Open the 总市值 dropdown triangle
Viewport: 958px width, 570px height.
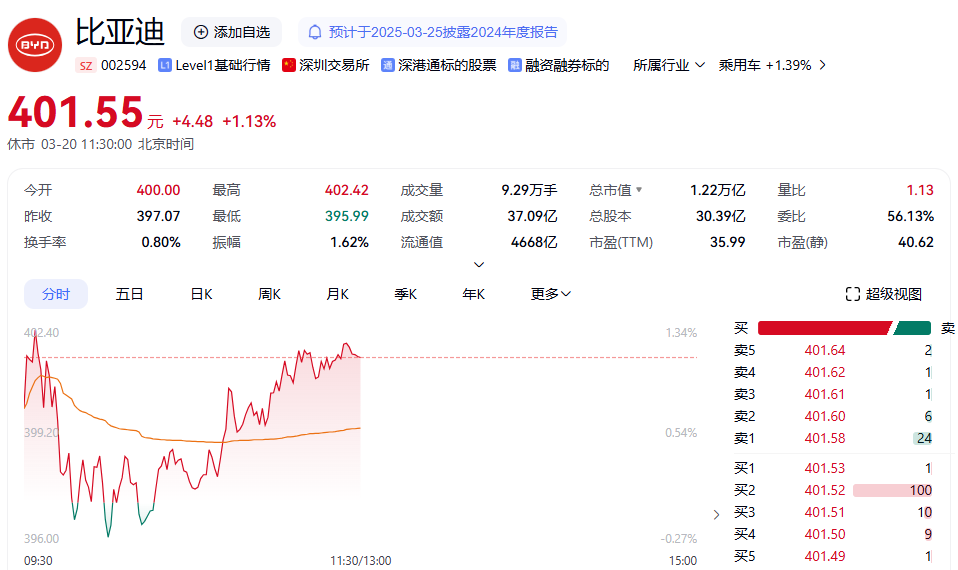pyautogui.click(x=639, y=190)
